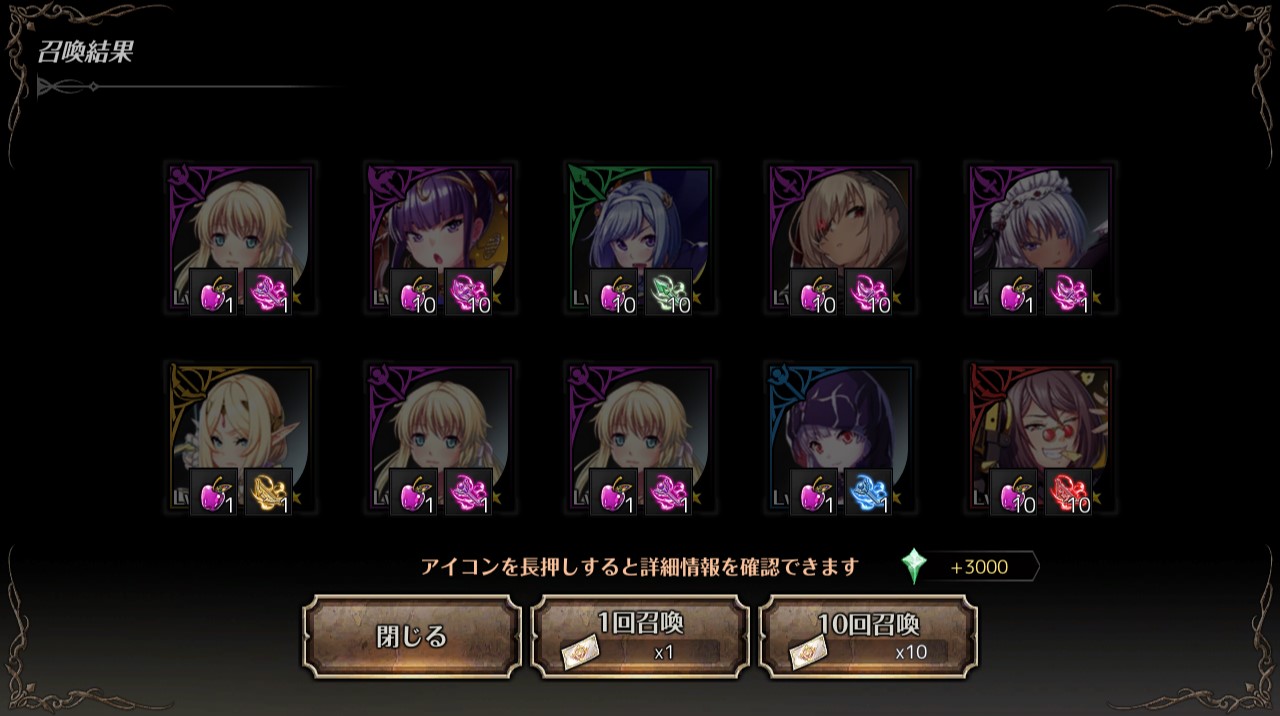1280x716 pixels.
Task: Click the 召喚結果 header title
Action: pyautogui.click(x=85, y=53)
